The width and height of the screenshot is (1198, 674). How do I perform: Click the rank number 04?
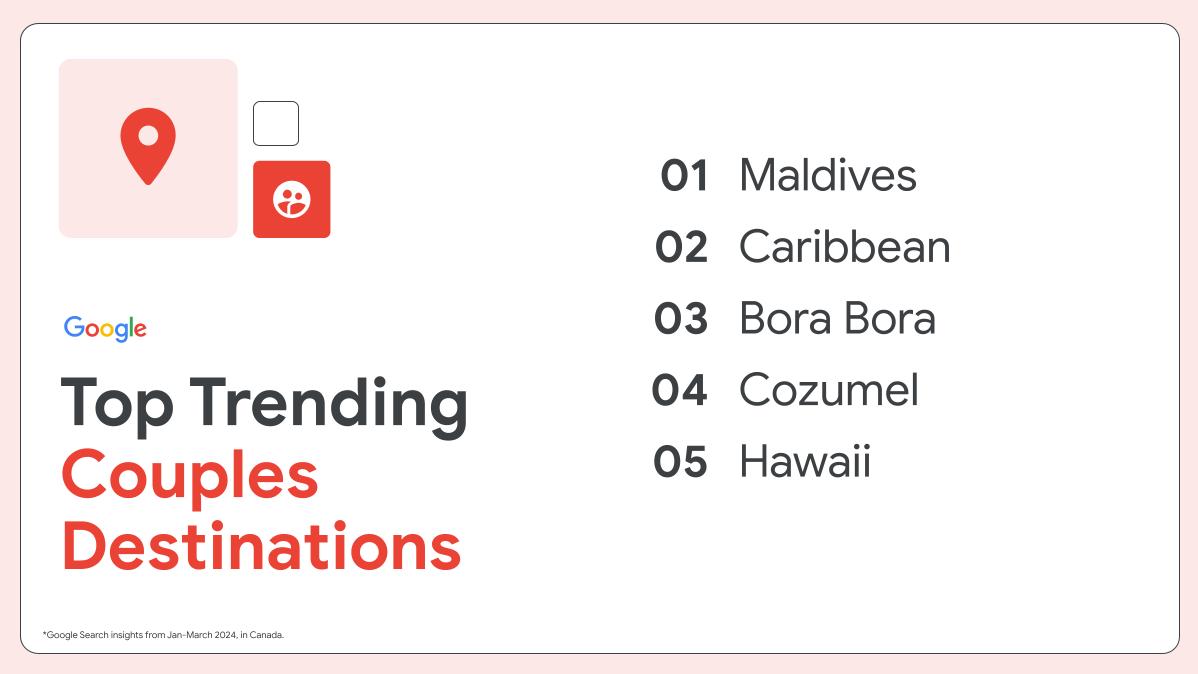pyautogui.click(x=680, y=390)
